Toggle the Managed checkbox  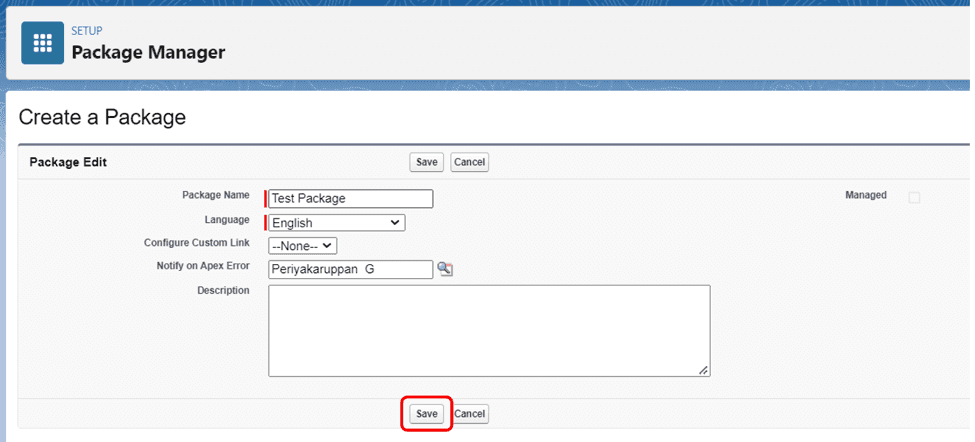tap(914, 198)
